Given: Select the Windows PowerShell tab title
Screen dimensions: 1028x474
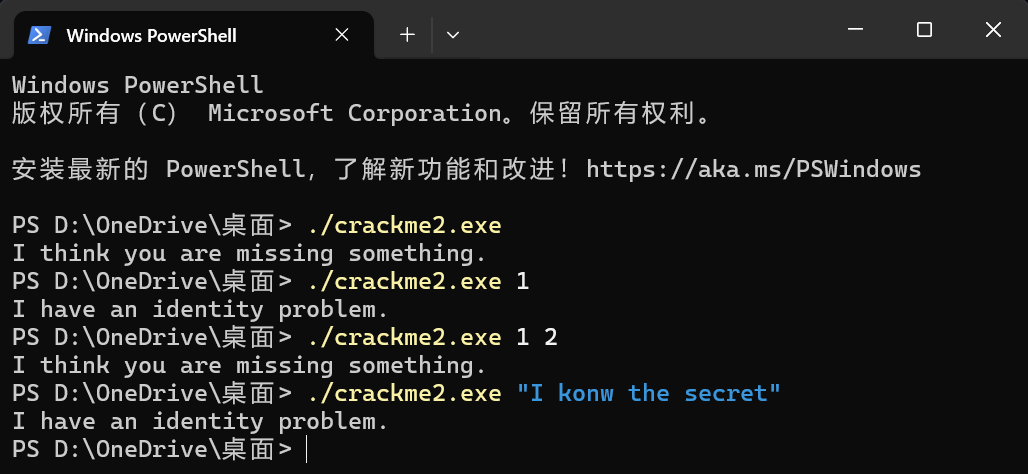Looking at the screenshot, I should tap(151, 35).
